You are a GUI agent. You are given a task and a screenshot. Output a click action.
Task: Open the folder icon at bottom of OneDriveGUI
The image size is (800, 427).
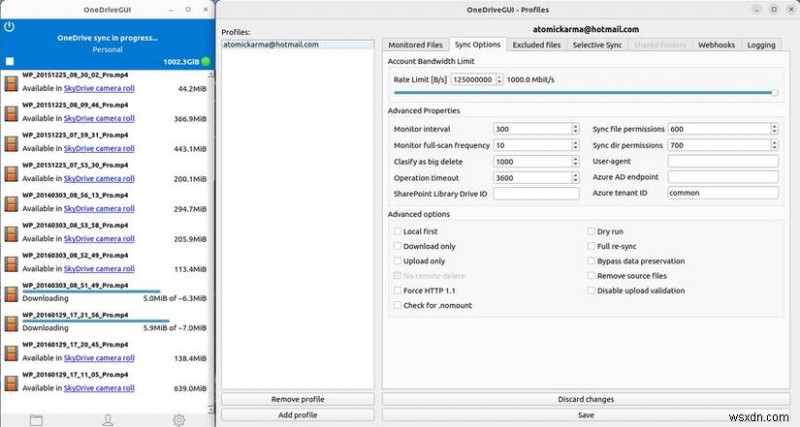pyautogui.click(x=36, y=420)
